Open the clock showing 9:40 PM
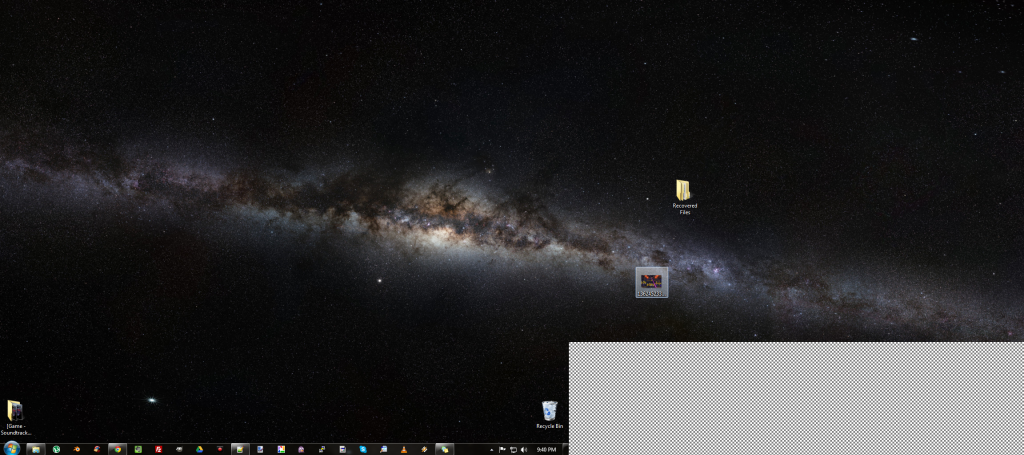 click(547, 450)
